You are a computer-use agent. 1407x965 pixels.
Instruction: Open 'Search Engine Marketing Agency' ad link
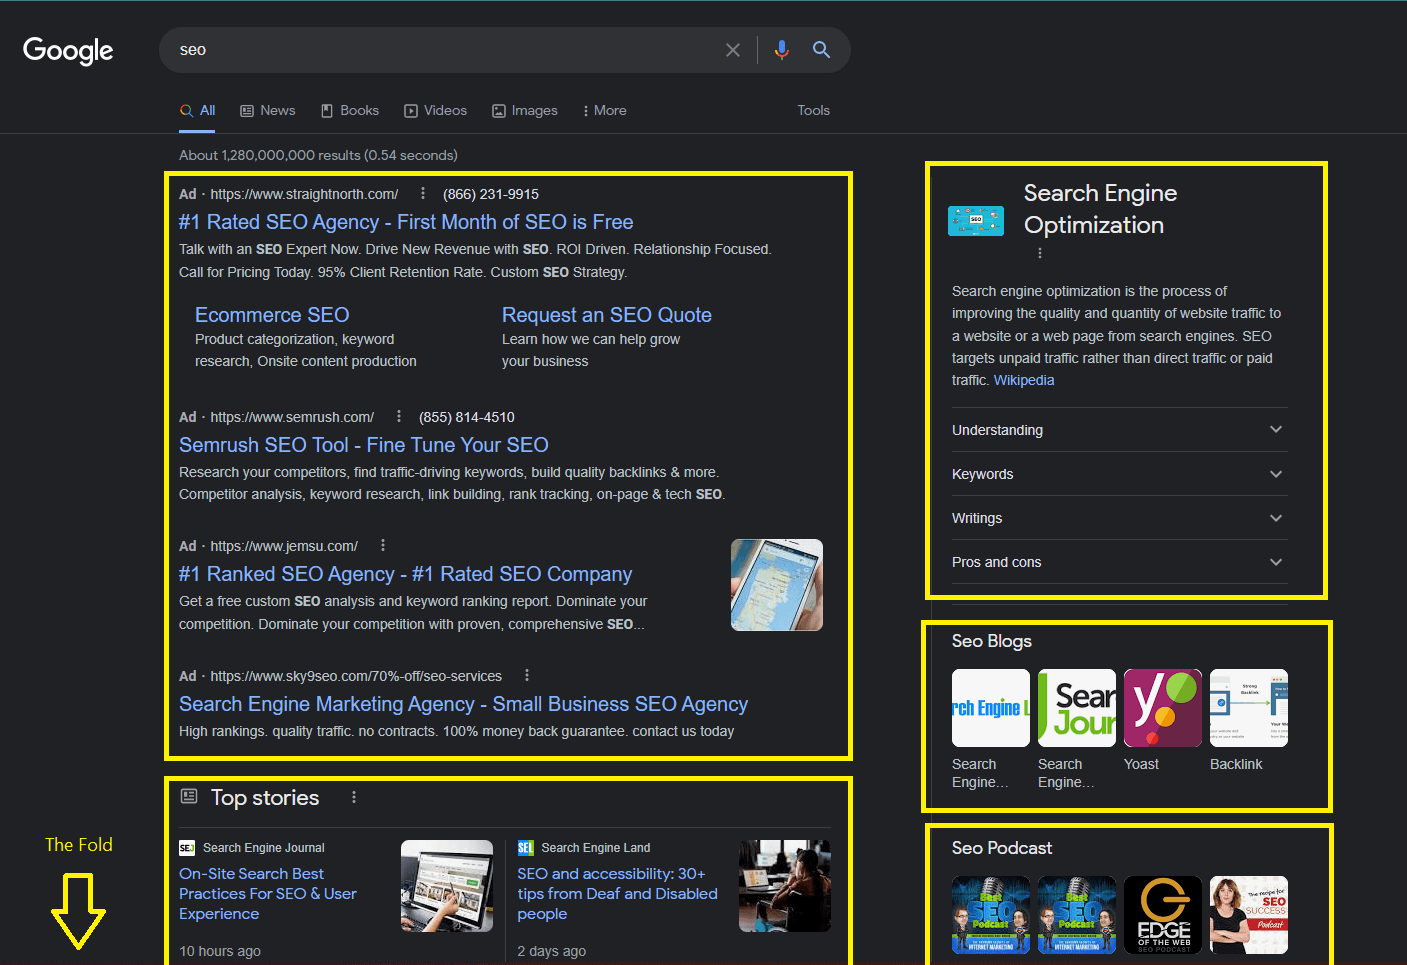click(x=463, y=704)
